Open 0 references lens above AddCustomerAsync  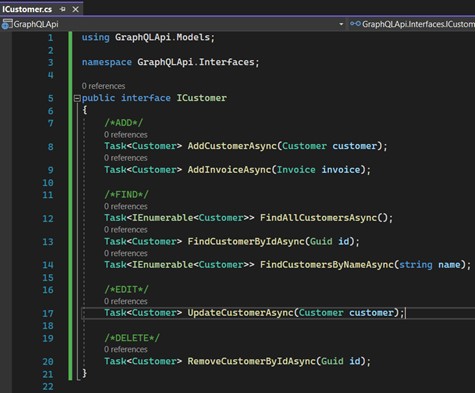[x=126, y=135]
